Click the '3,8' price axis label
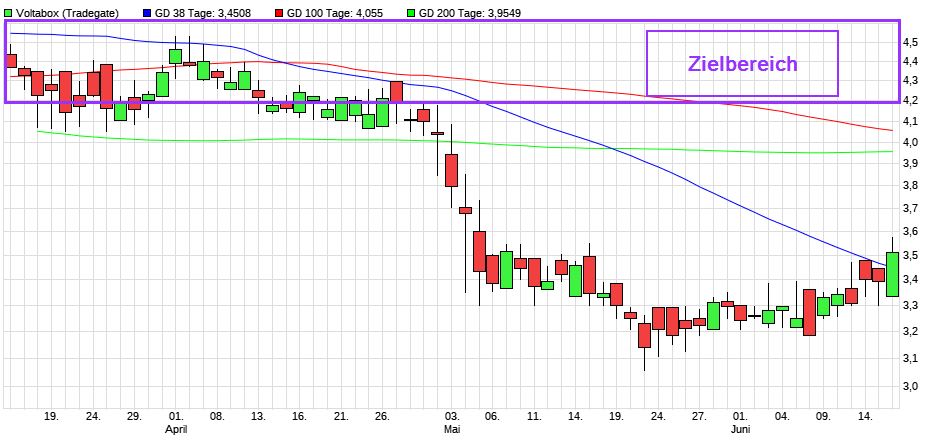Viewport: 938px width, 441px height. [911, 185]
